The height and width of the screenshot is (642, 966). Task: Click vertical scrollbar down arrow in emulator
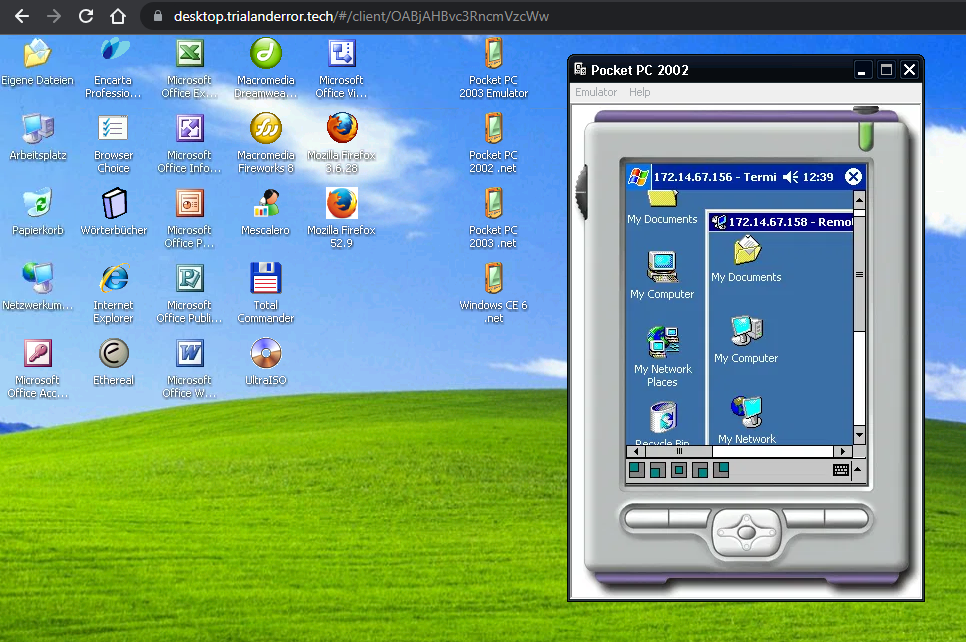point(859,434)
